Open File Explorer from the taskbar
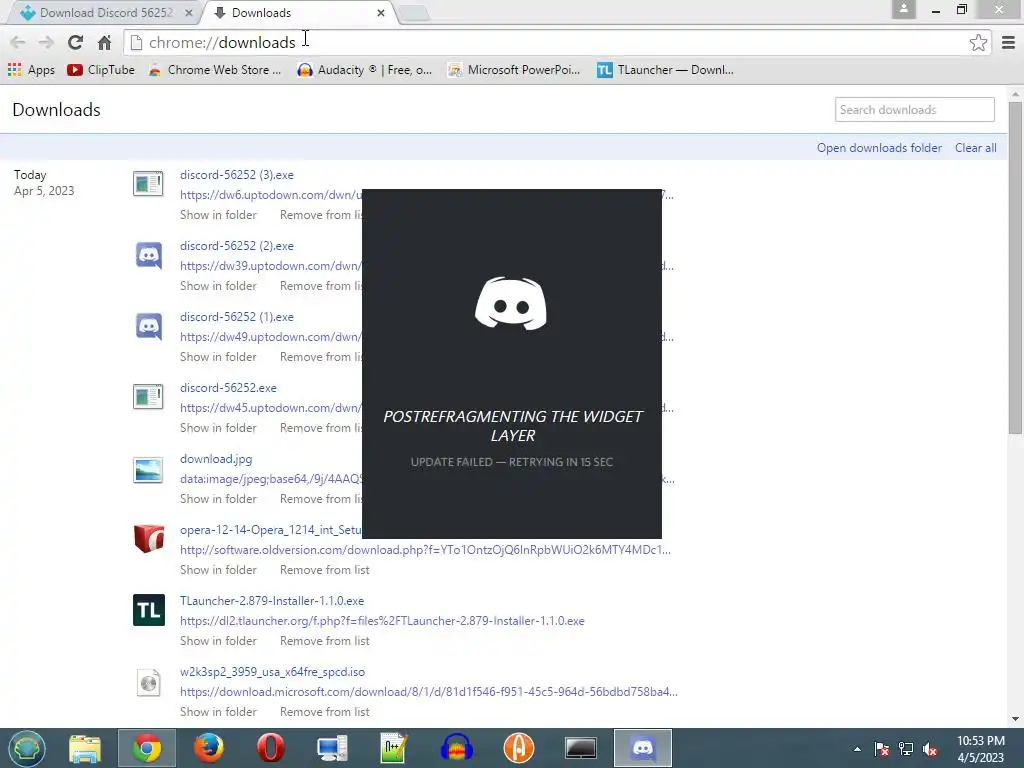The width and height of the screenshot is (1024, 768). (85, 748)
